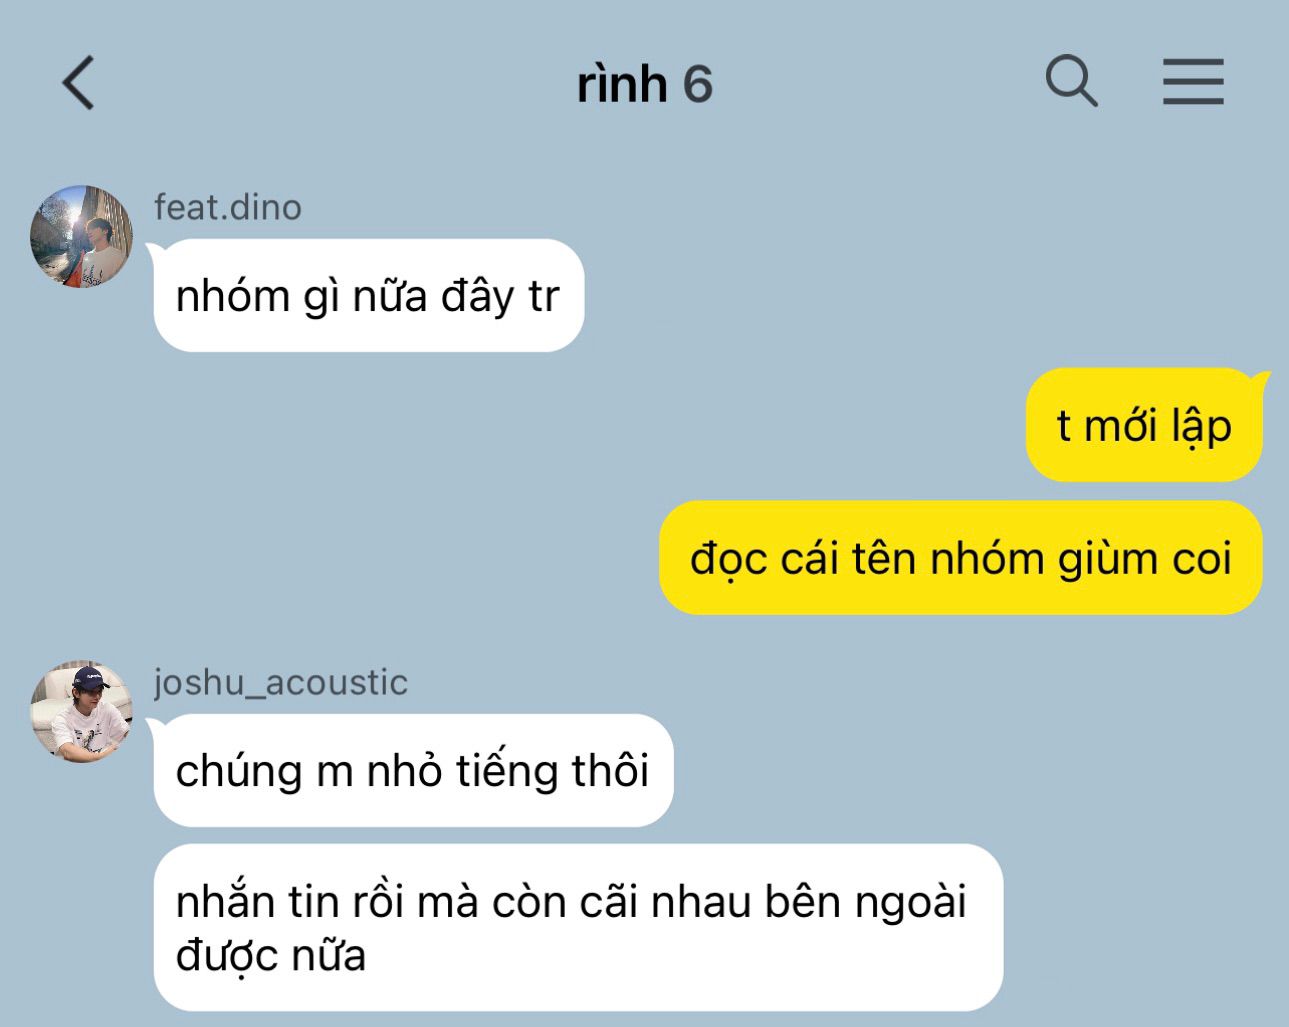Tap the joshu_acoustic sender name
Viewport: 1289px width, 1027px height.
[x=281, y=682]
